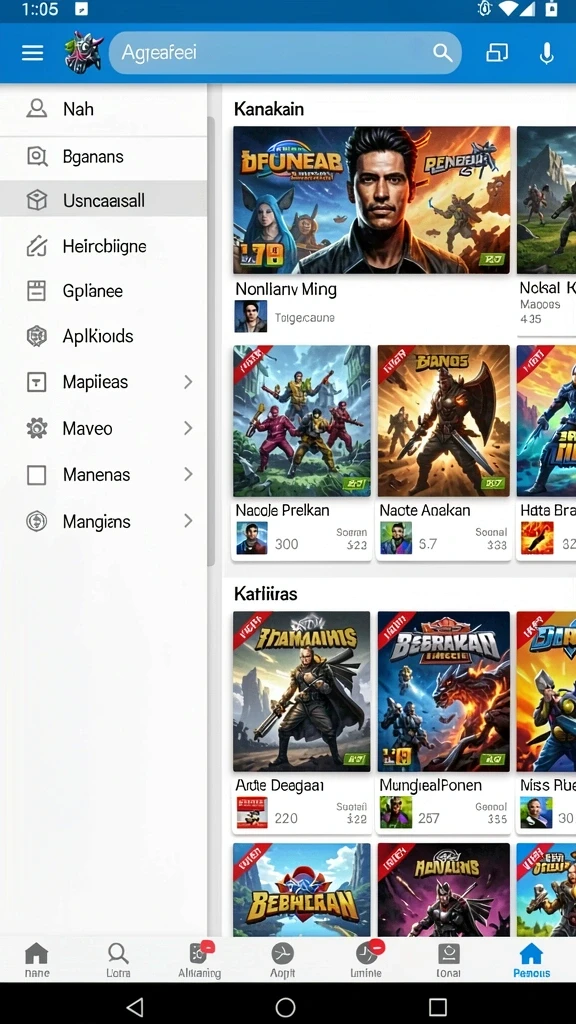Open the windows icon beside the search bar
Screen dimensions: 576x1024
(x=497, y=53)
